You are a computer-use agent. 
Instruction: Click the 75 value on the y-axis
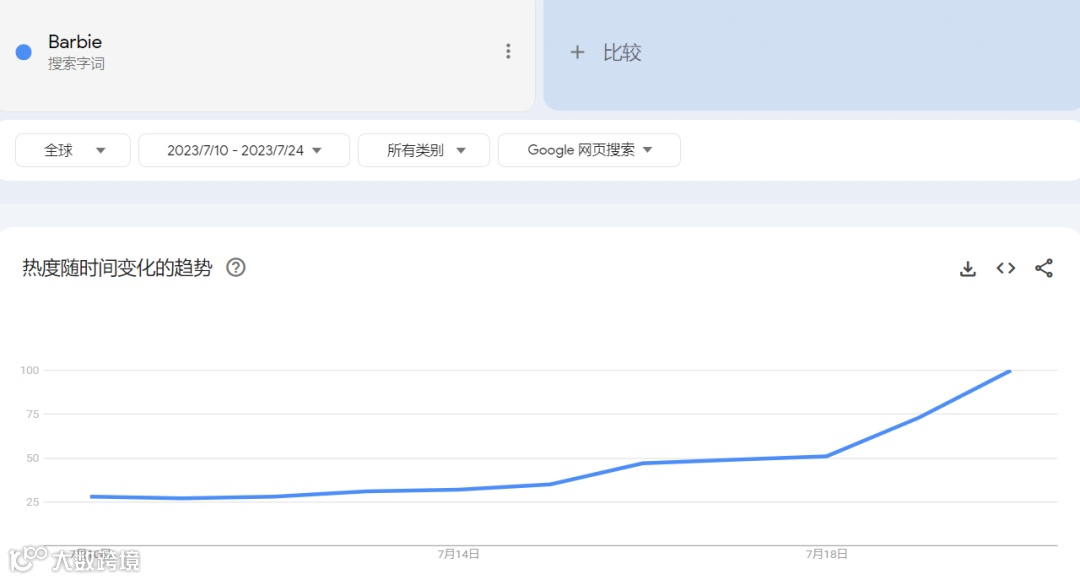tap(32, 414)
